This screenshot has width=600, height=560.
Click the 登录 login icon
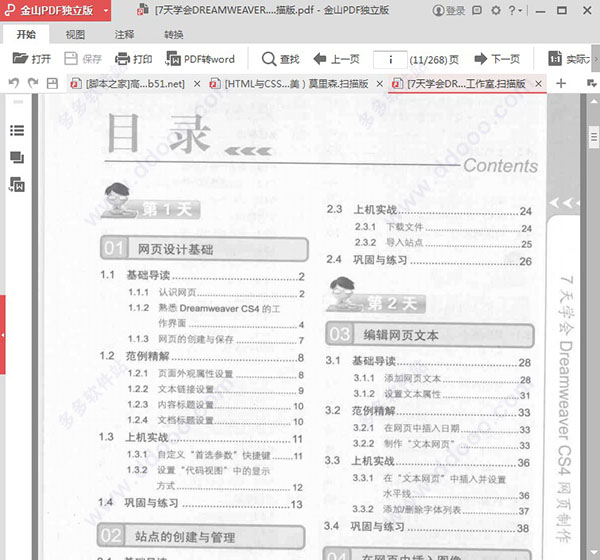click(x=448, y=10)
